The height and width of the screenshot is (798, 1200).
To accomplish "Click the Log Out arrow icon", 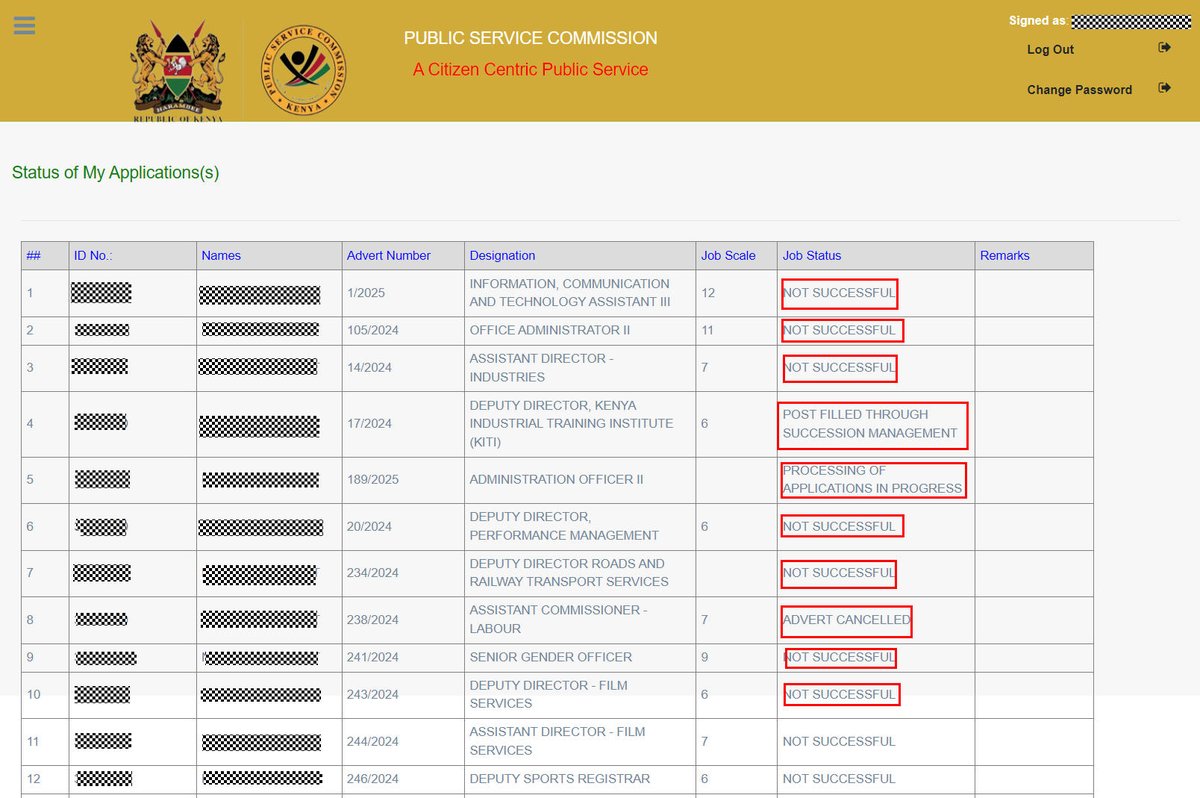I will (x=1164, y=48).
